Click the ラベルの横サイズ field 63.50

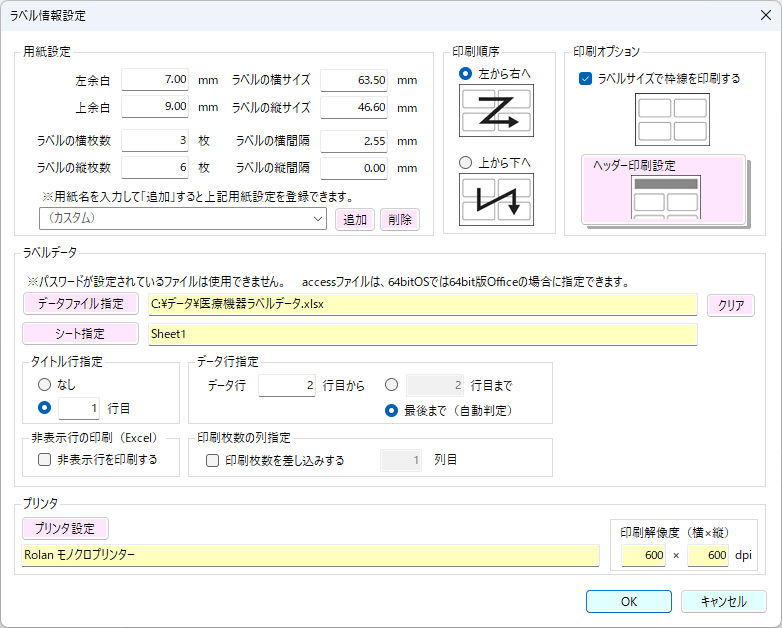(354, 80)
